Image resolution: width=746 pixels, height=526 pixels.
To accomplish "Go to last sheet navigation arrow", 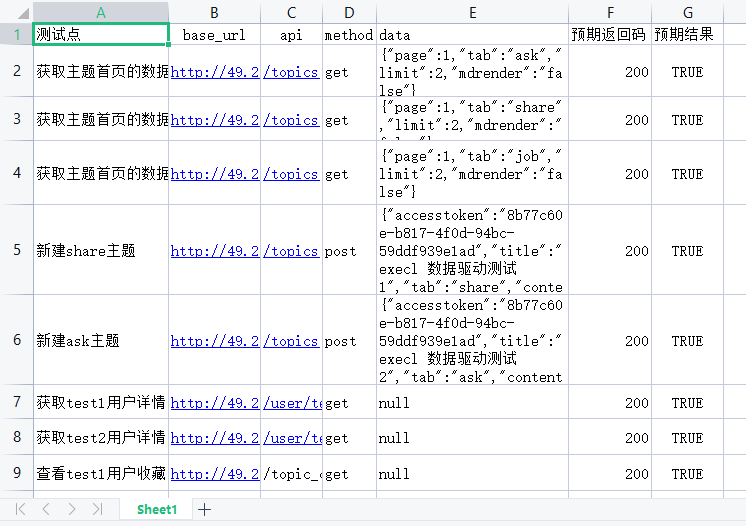I will tap(98, 509).
